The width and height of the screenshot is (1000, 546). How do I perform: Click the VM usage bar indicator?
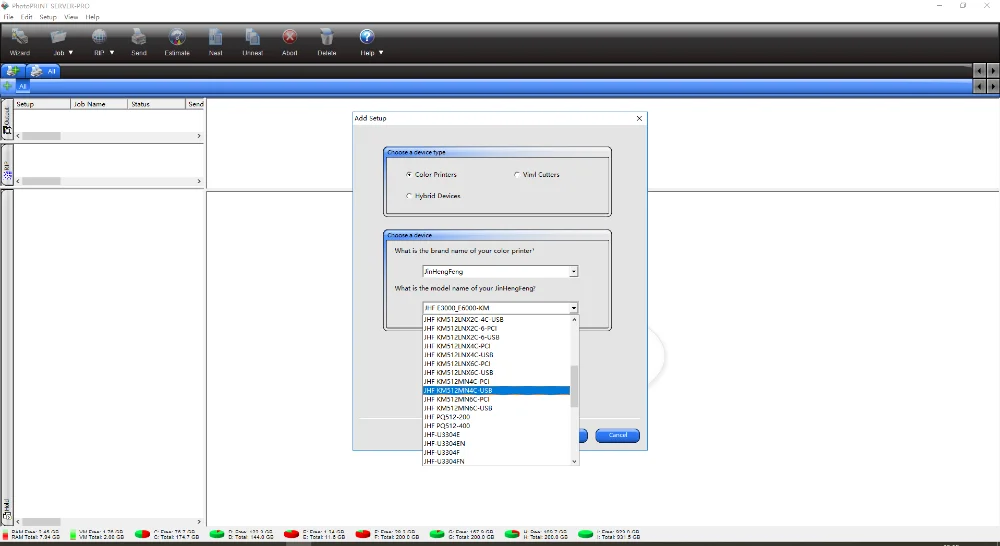coord(73,534)
